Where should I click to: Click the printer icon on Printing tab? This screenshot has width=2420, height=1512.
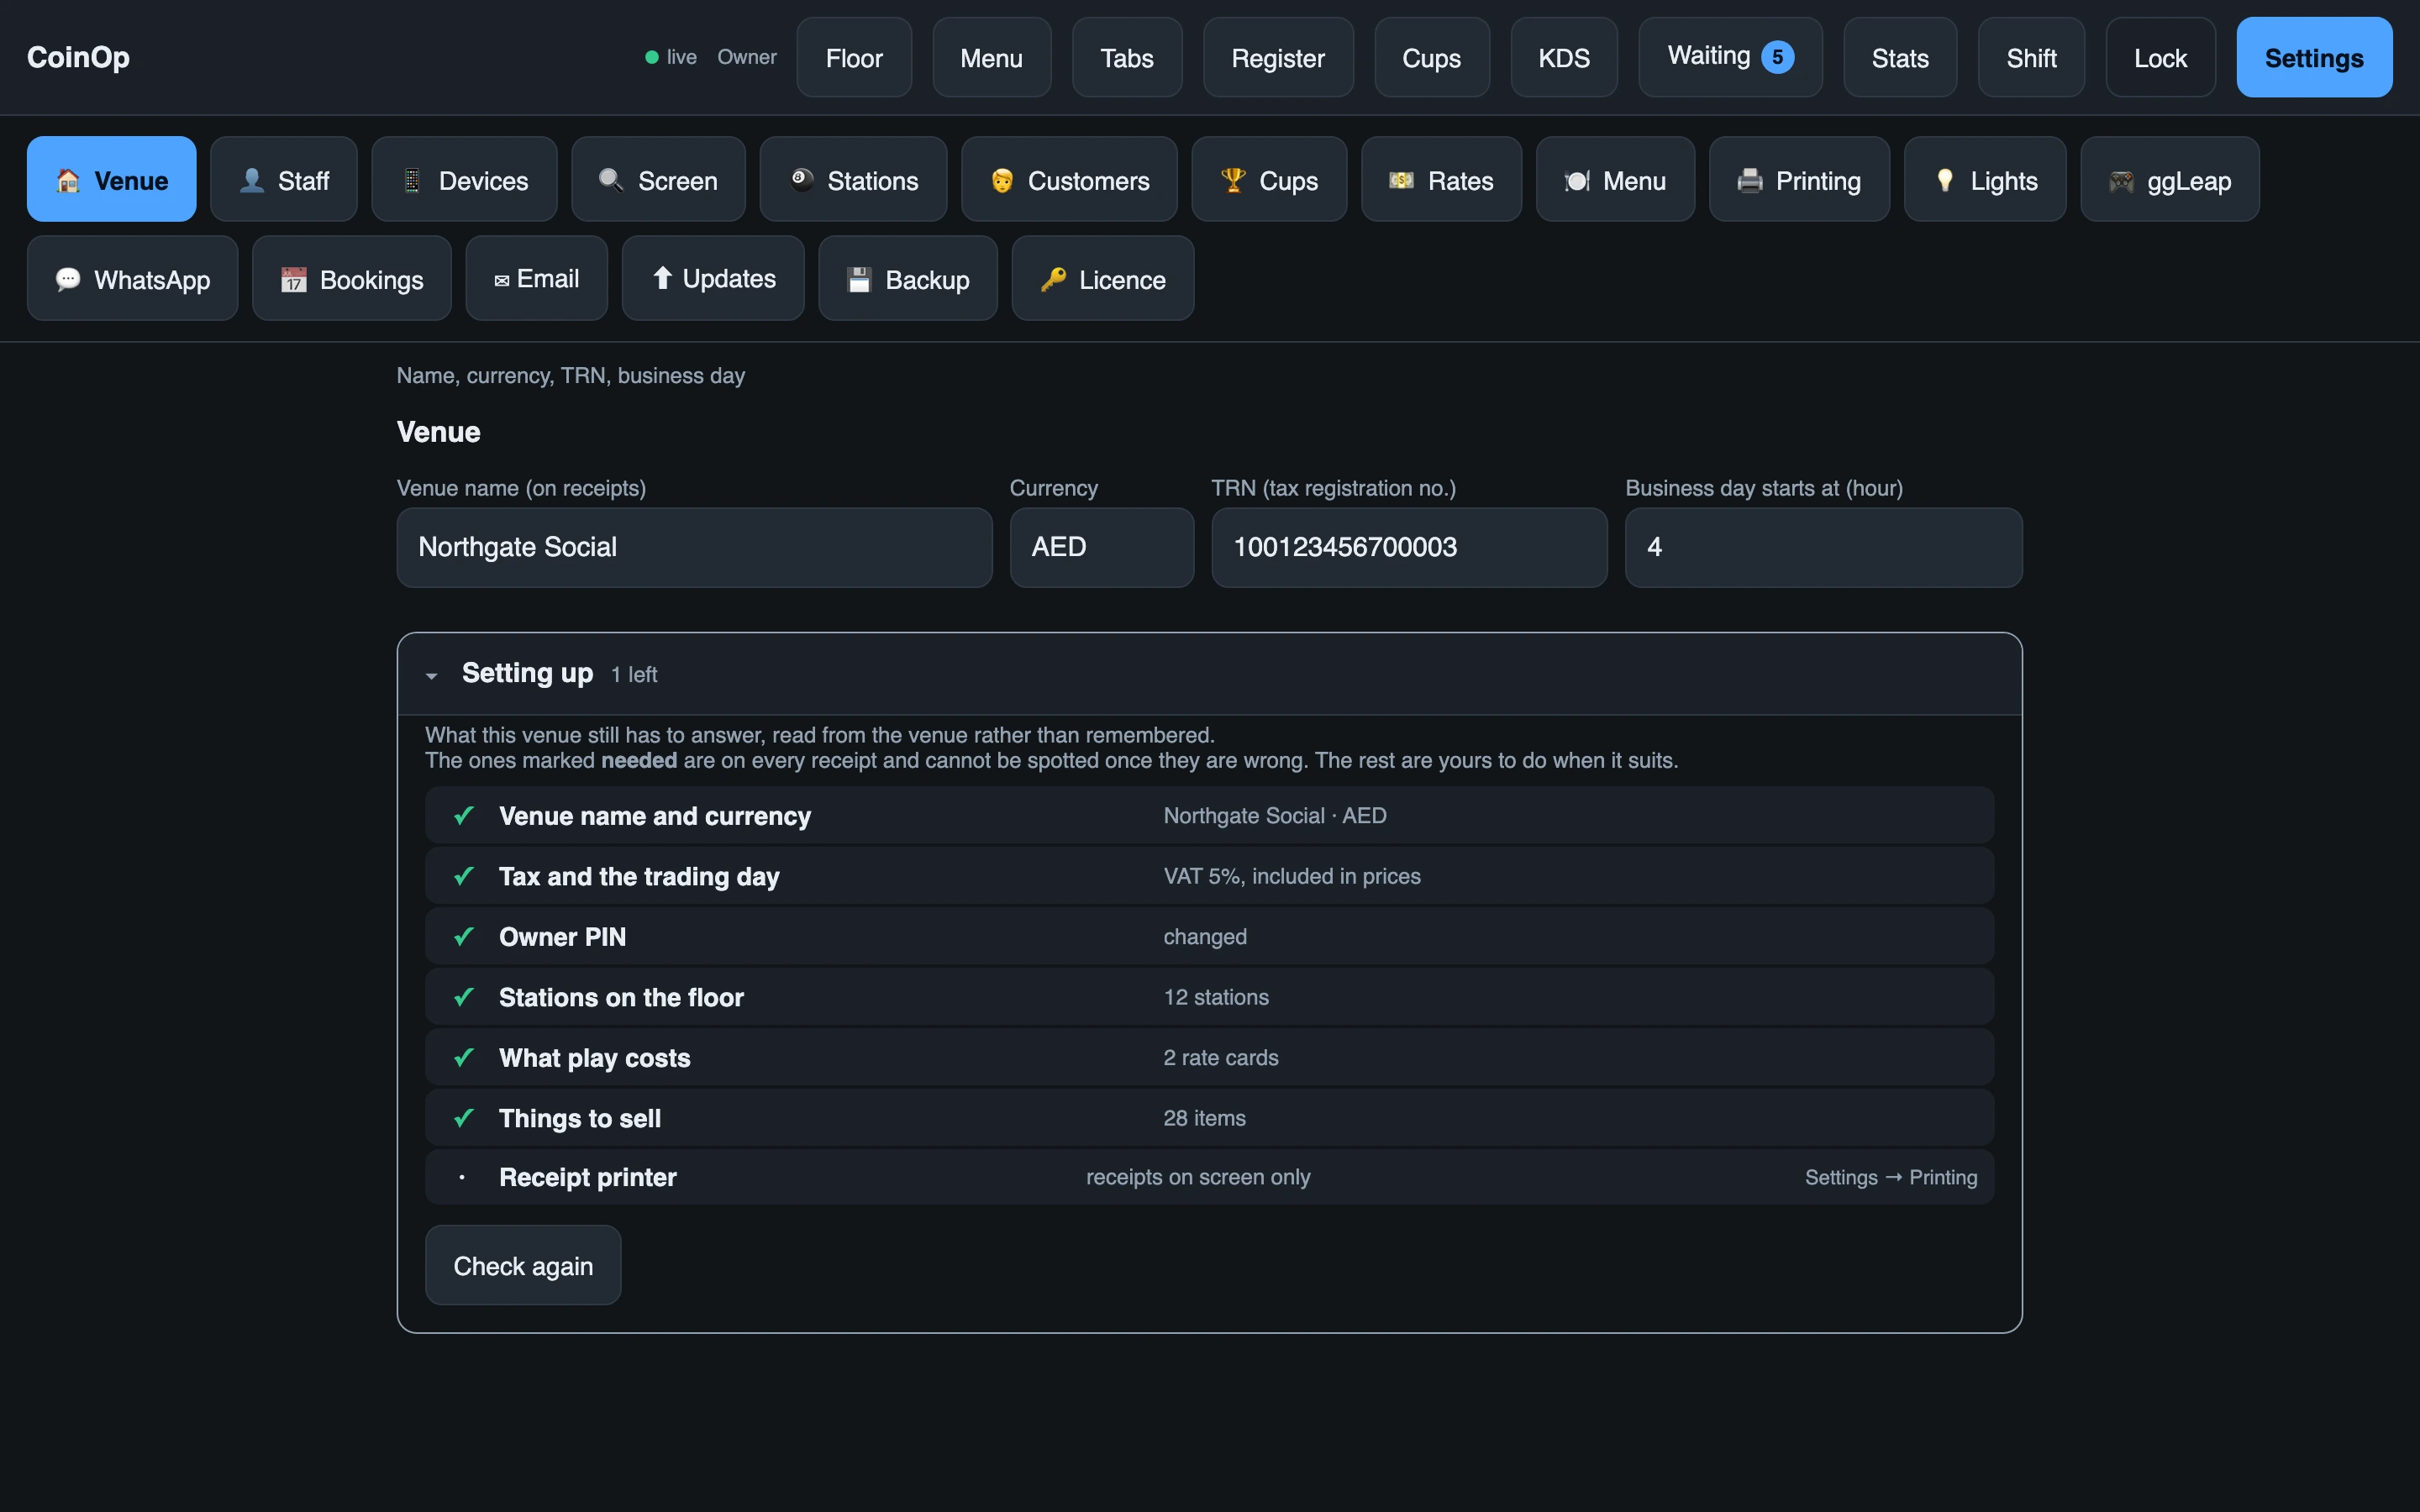[1750, 180]
